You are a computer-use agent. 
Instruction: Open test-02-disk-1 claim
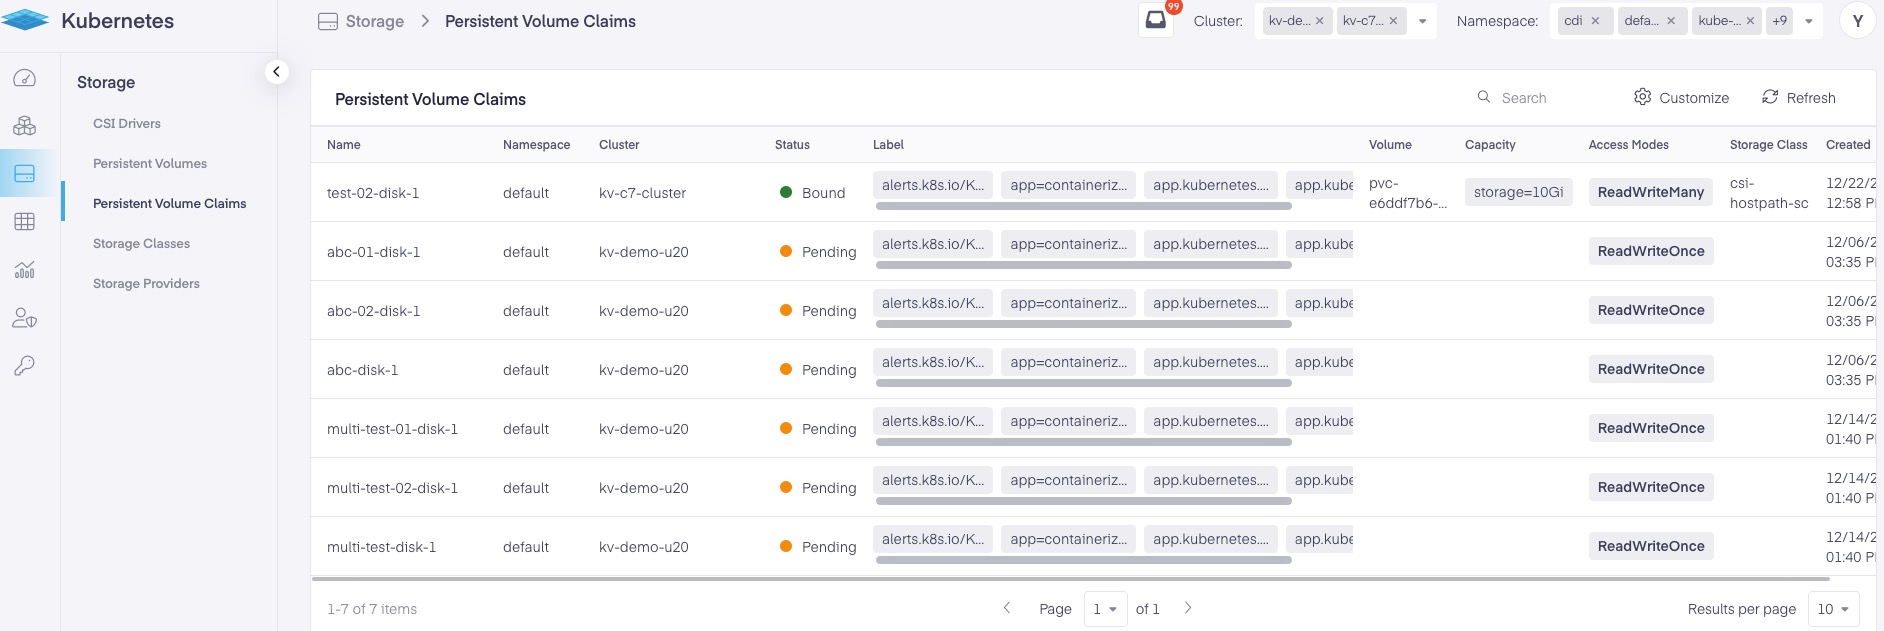click(x=373, y=193)
